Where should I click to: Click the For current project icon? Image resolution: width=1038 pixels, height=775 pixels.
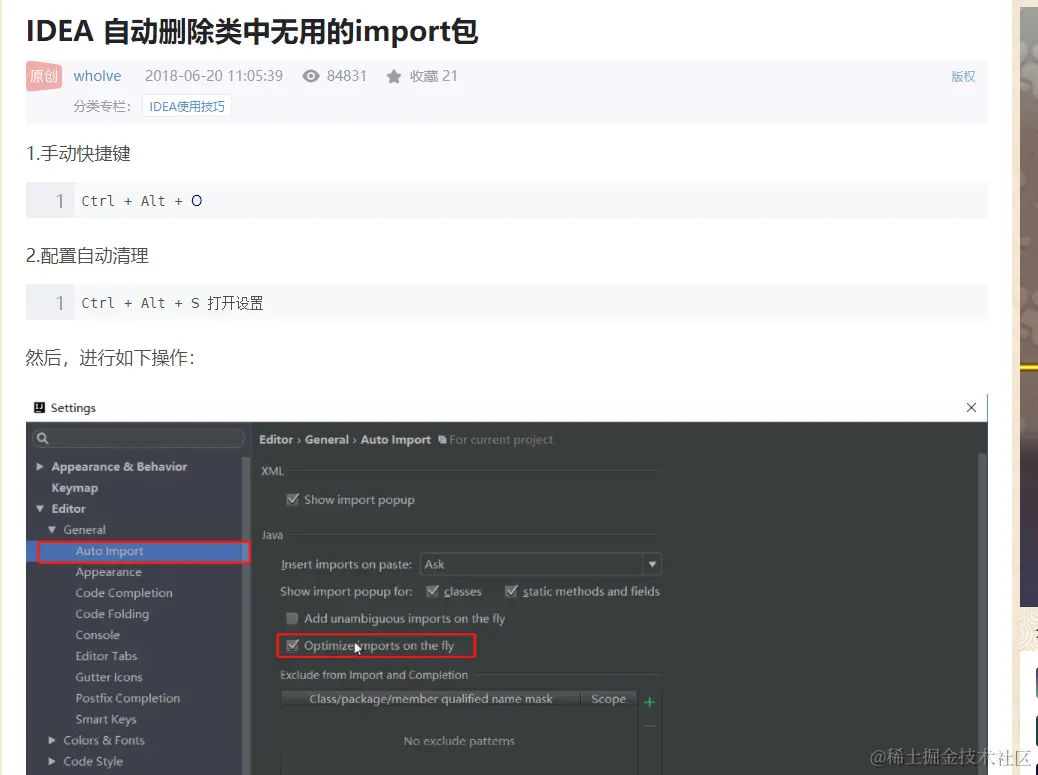pyautogui.click(x=442, y=440)
